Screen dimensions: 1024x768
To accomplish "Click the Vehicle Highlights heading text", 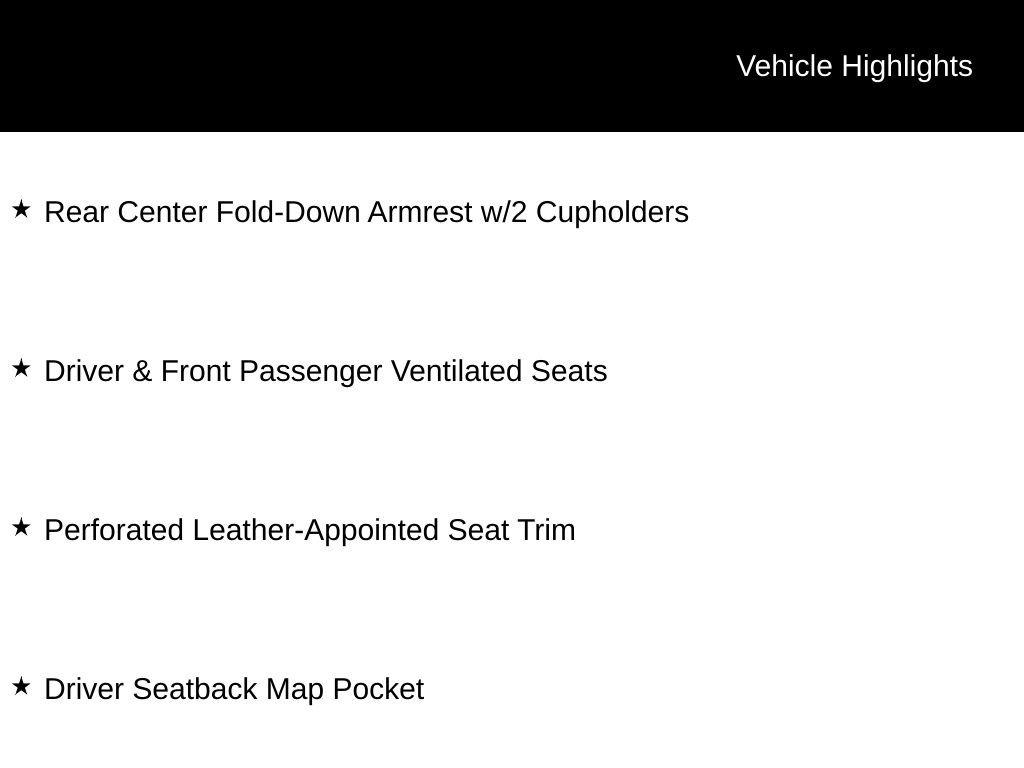I will click(x=854, y=66).
